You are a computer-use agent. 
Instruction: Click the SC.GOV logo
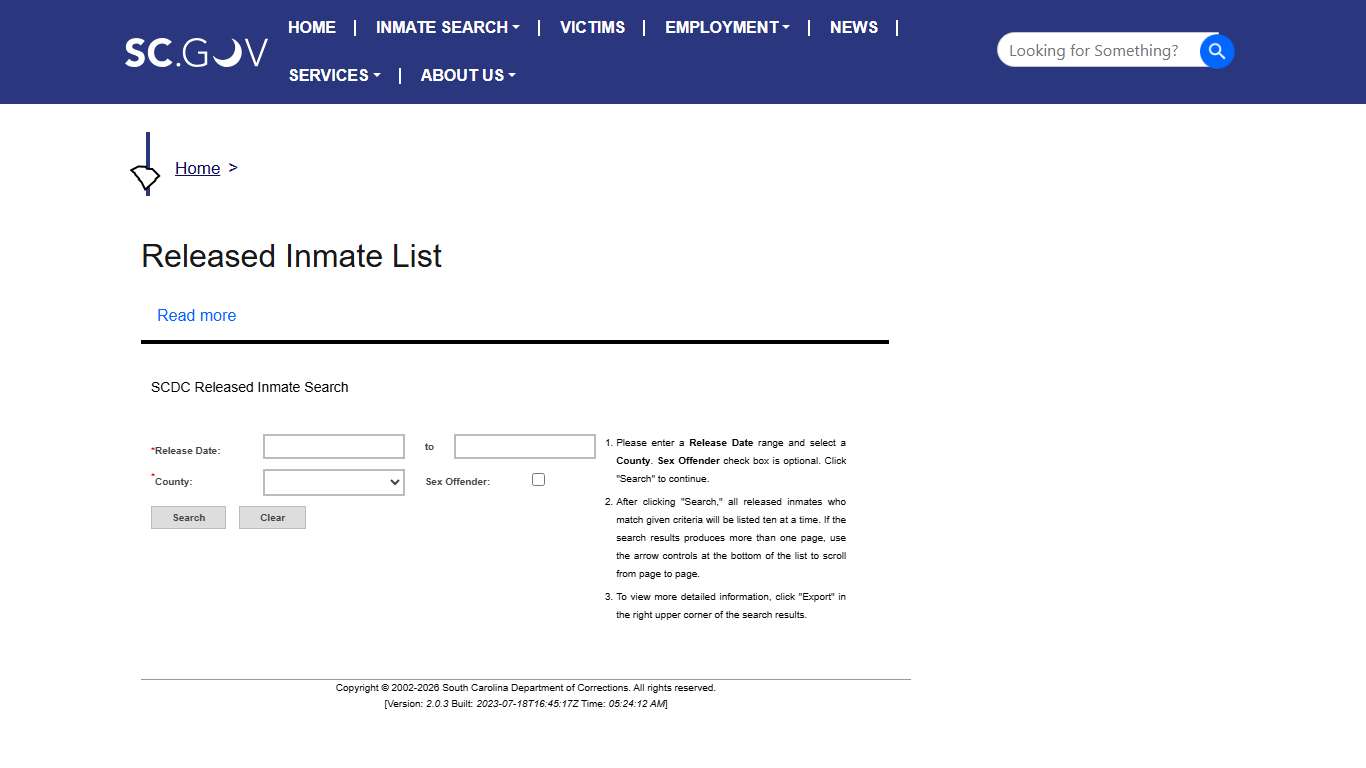(196, 52)
